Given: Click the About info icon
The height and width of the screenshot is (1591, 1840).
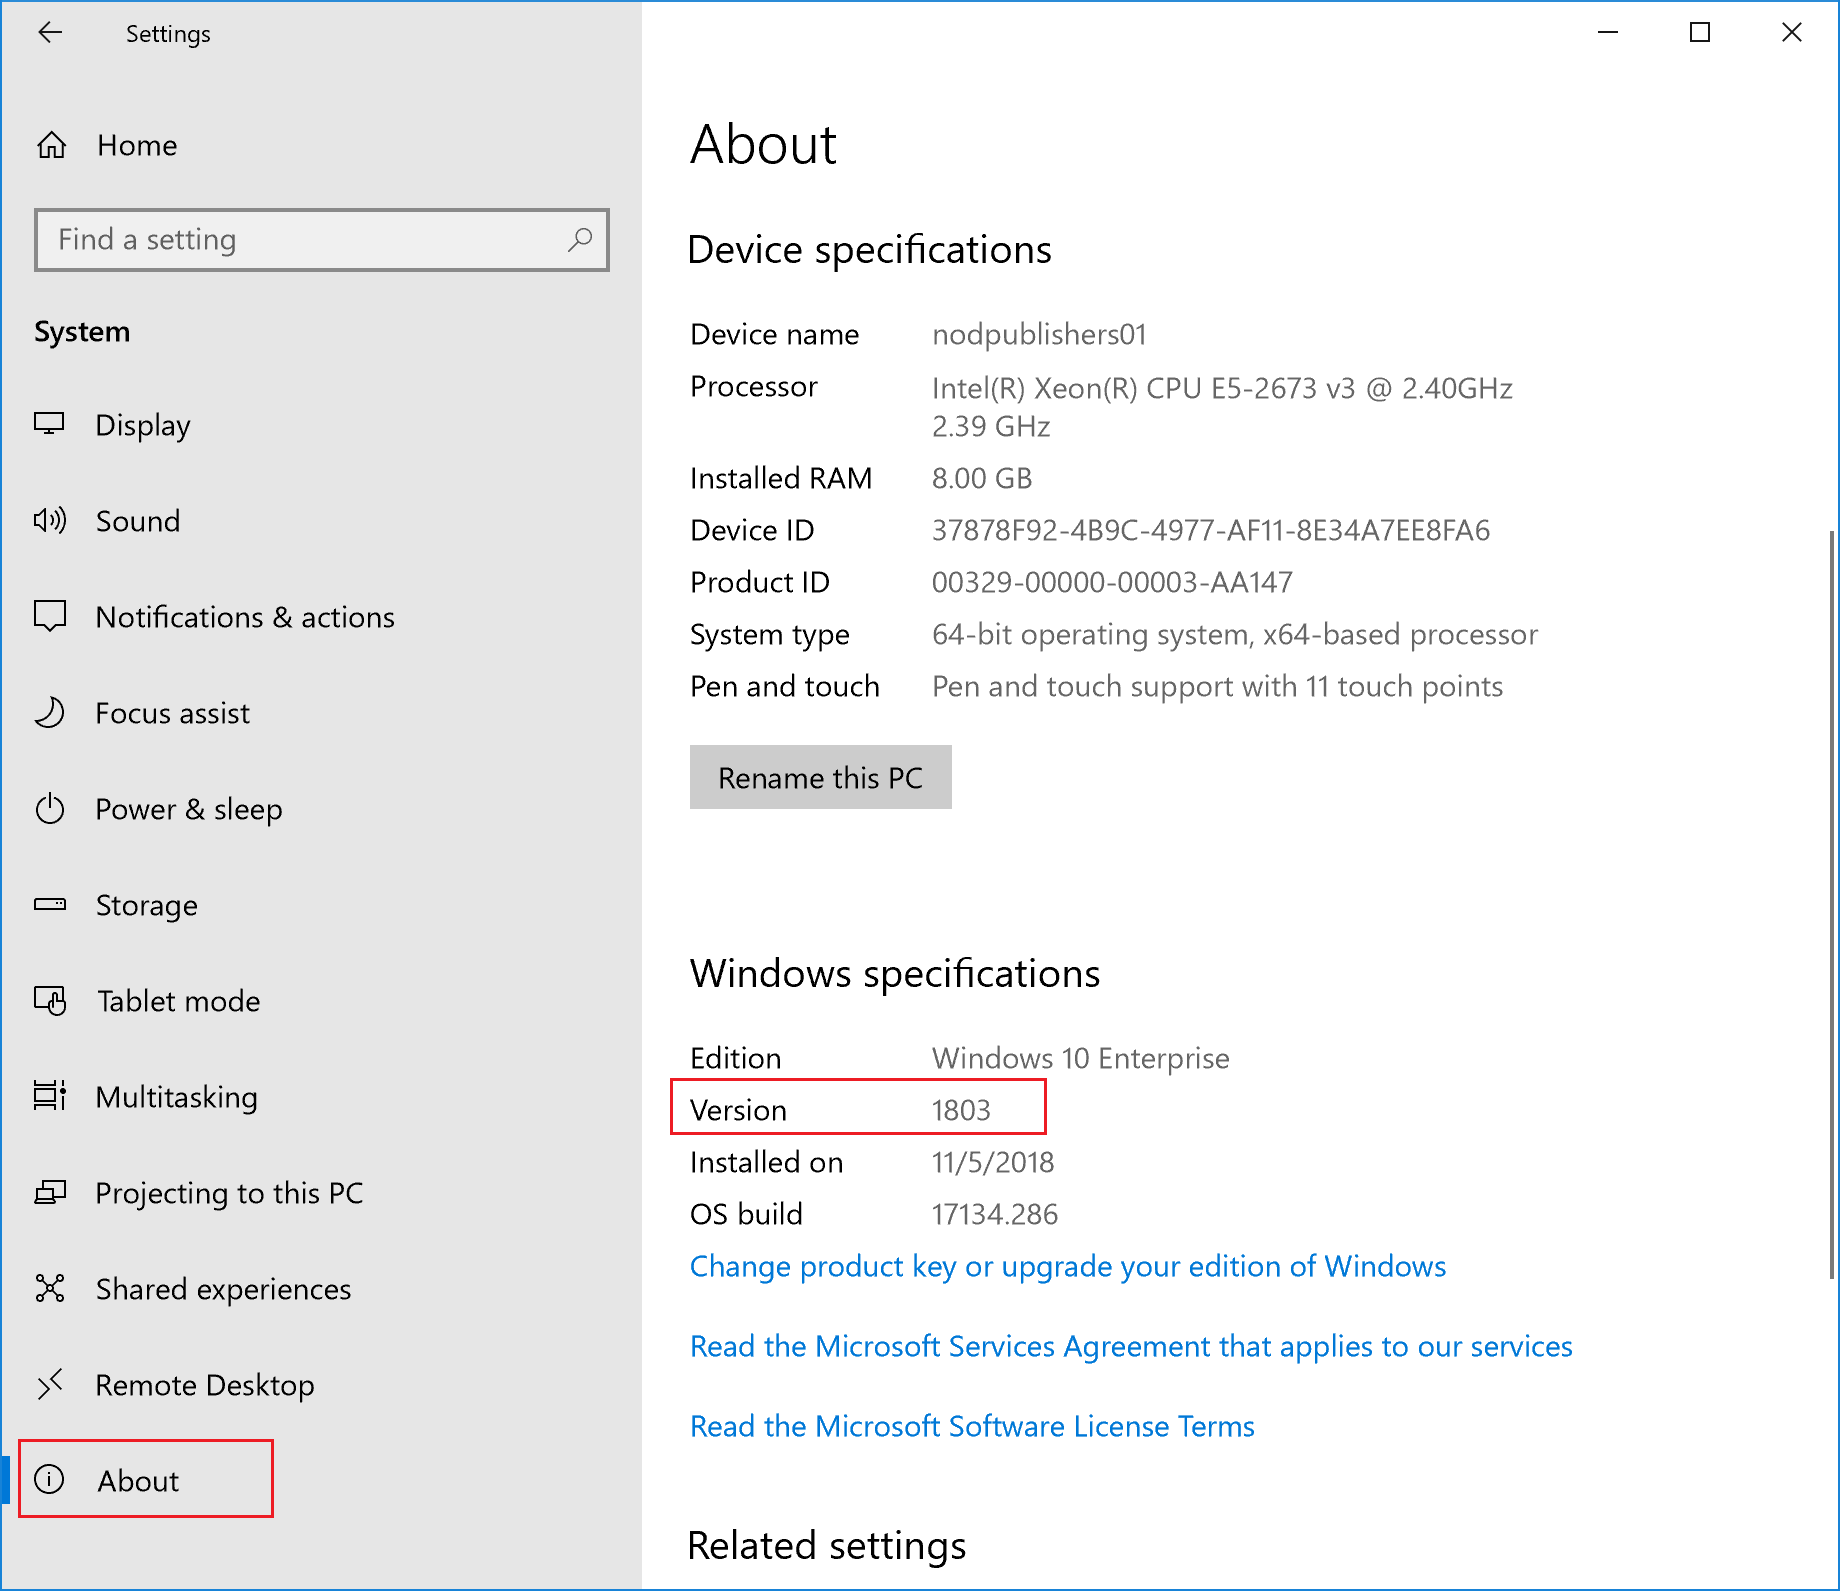Looking at the screenshot, I should click(x=50, y=1479).
